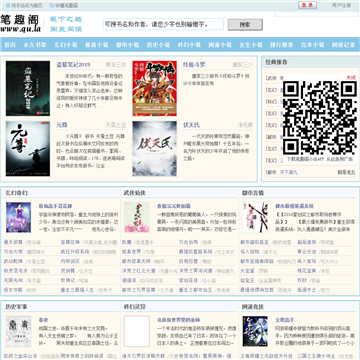Open 天下第九 in the recommended list

click(x=289, y=172)
